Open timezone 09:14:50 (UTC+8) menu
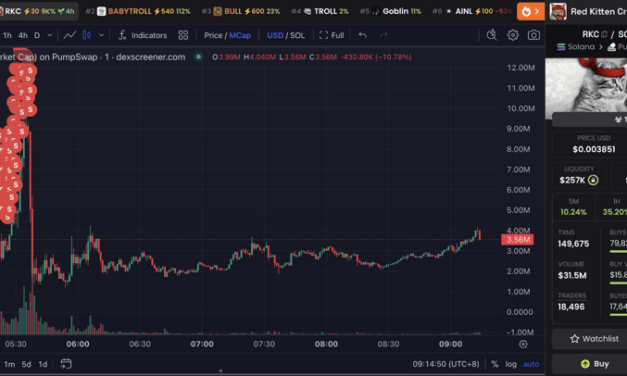This screenshot has width=627, height=376. point(446,364)
